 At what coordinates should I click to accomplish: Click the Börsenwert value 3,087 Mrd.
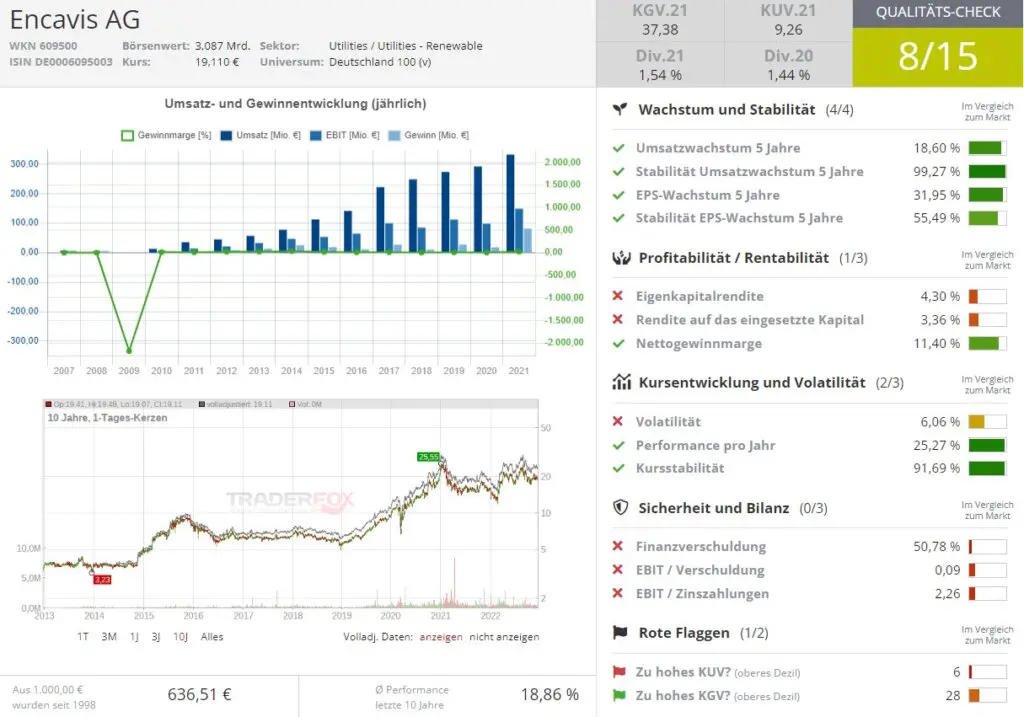pos(222,46)
